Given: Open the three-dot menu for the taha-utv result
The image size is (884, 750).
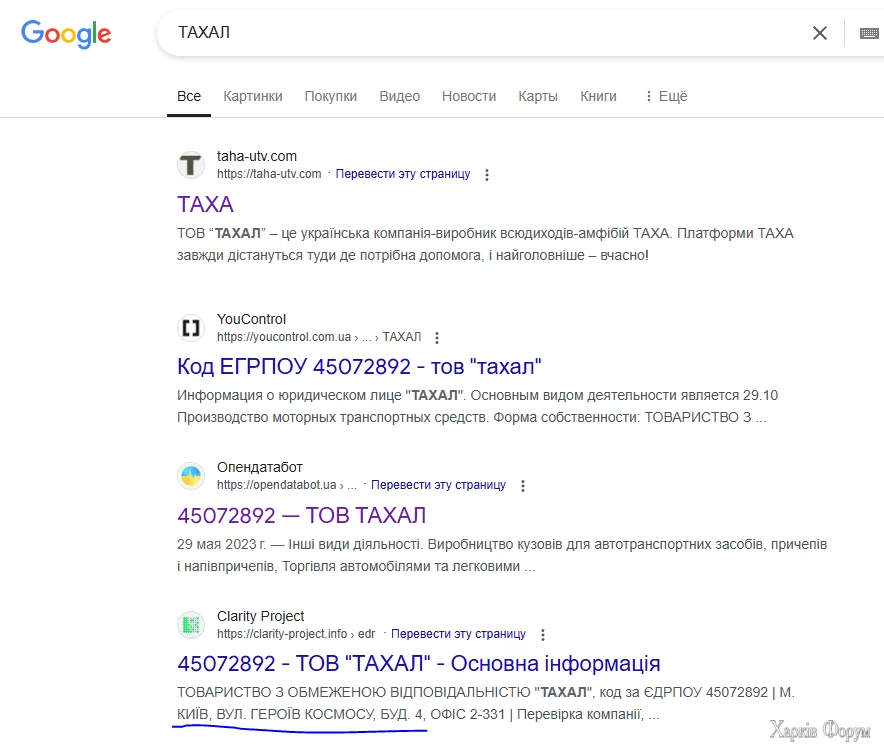Looking at the screenshot, I should click(486, 174).
